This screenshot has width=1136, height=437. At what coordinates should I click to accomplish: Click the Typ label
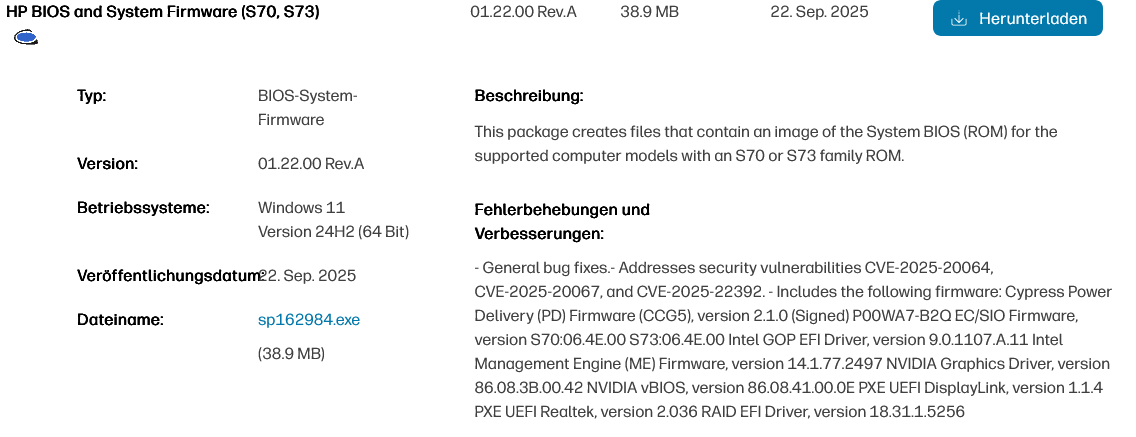(92, 97)
